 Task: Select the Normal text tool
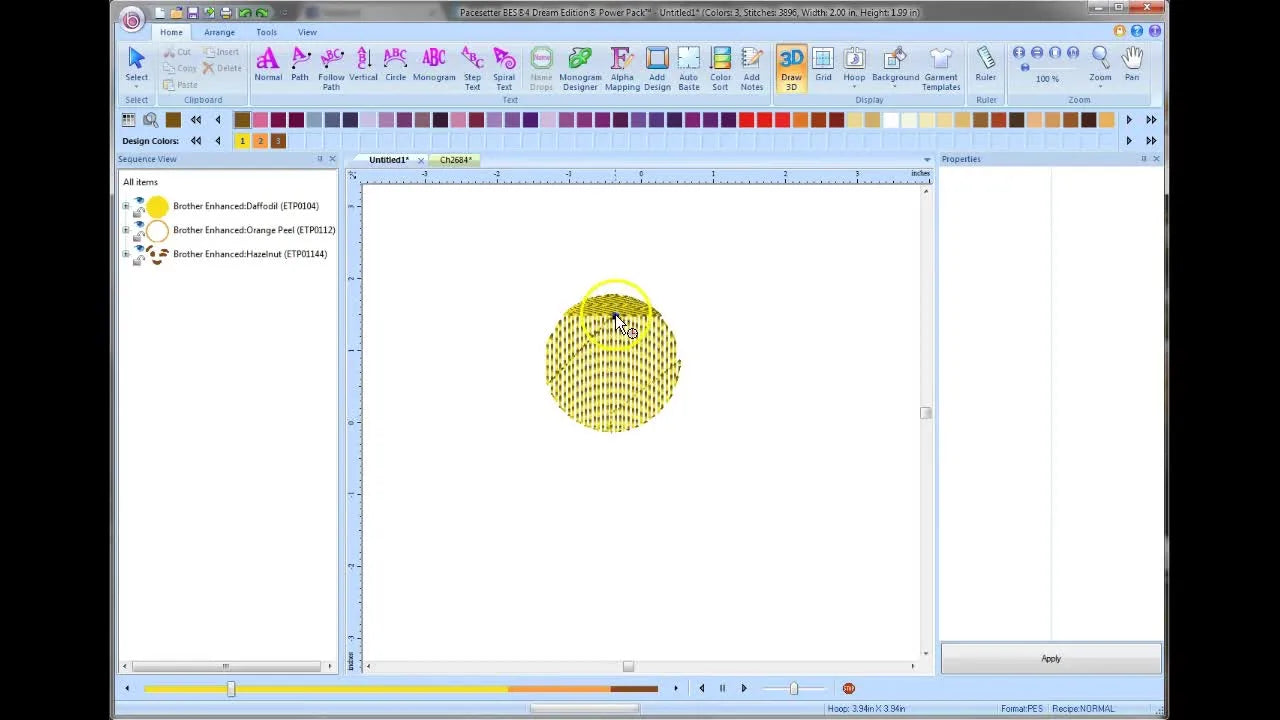pos(268,65)
